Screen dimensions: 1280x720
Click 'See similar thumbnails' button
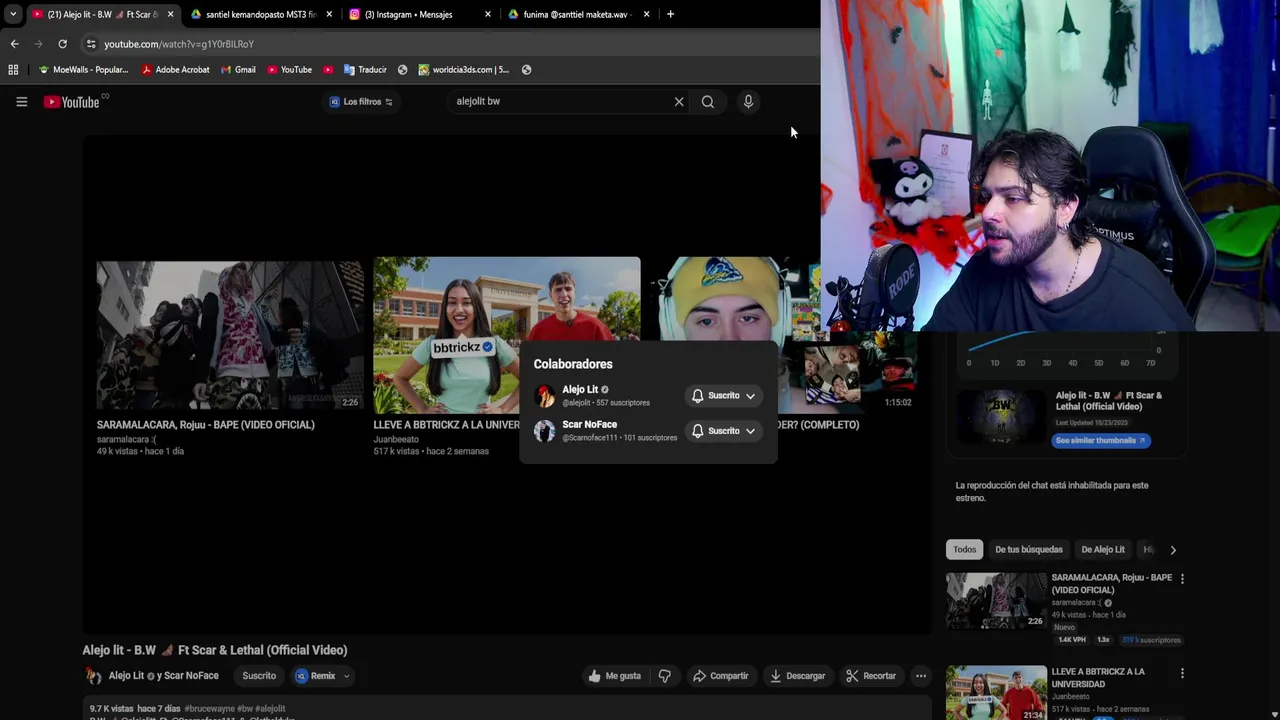[1100, 441]
